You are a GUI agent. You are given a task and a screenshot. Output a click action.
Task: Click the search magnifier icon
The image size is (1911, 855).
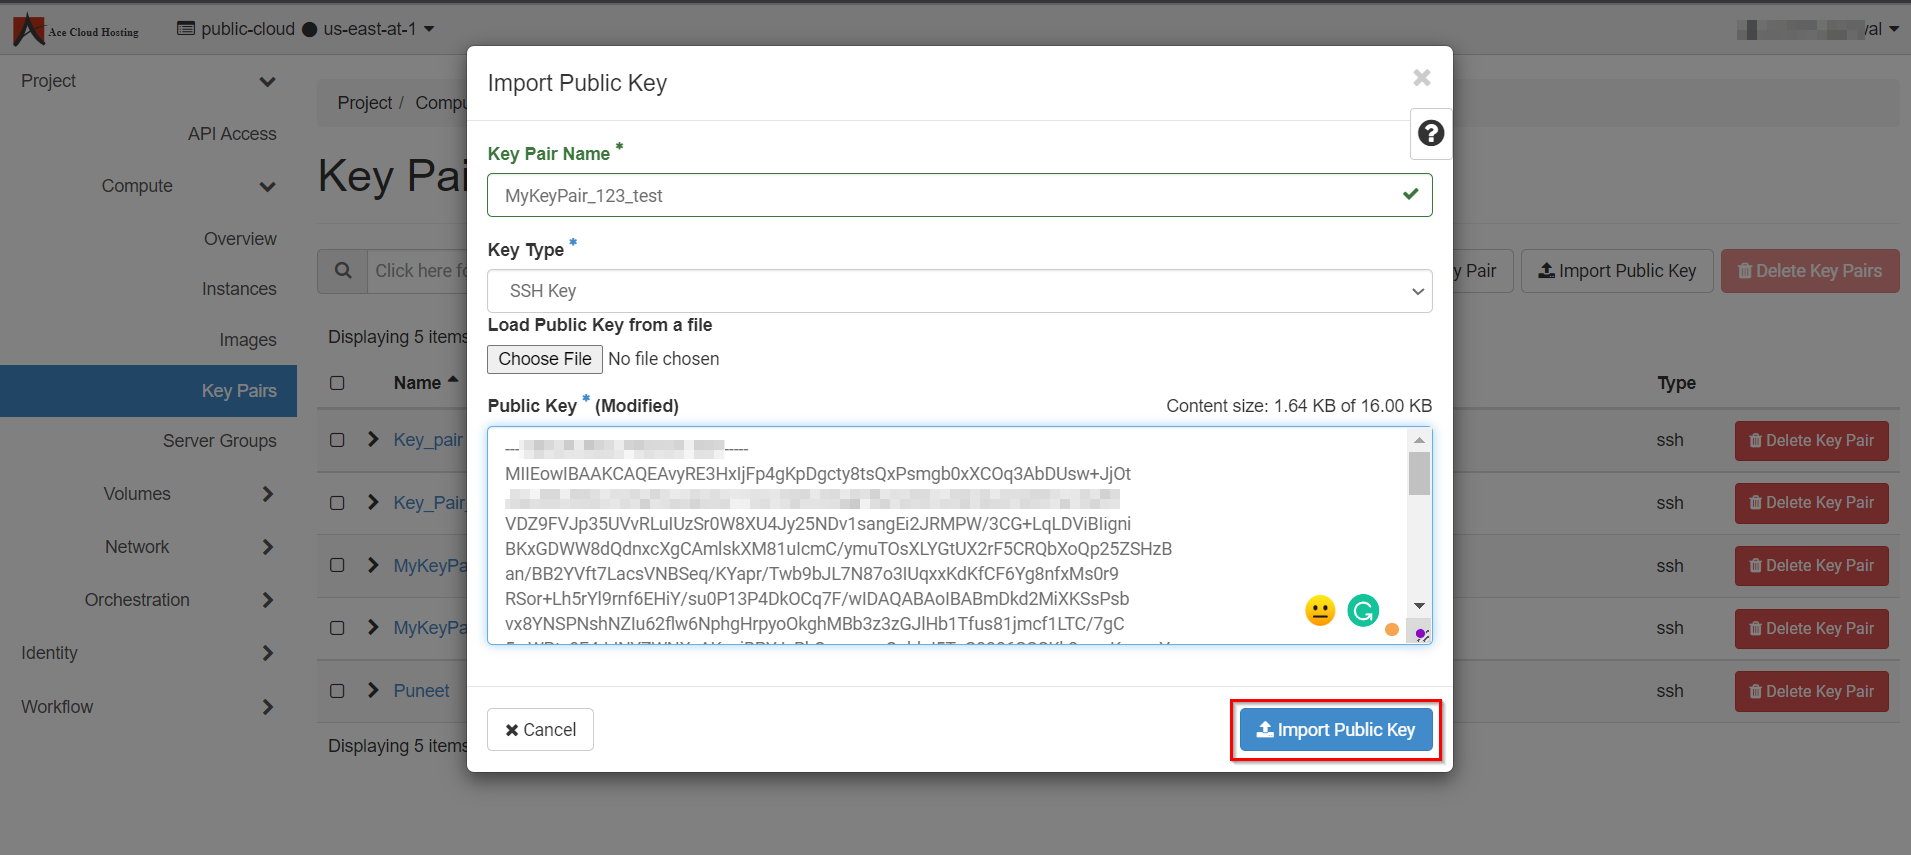click(343, 271)
